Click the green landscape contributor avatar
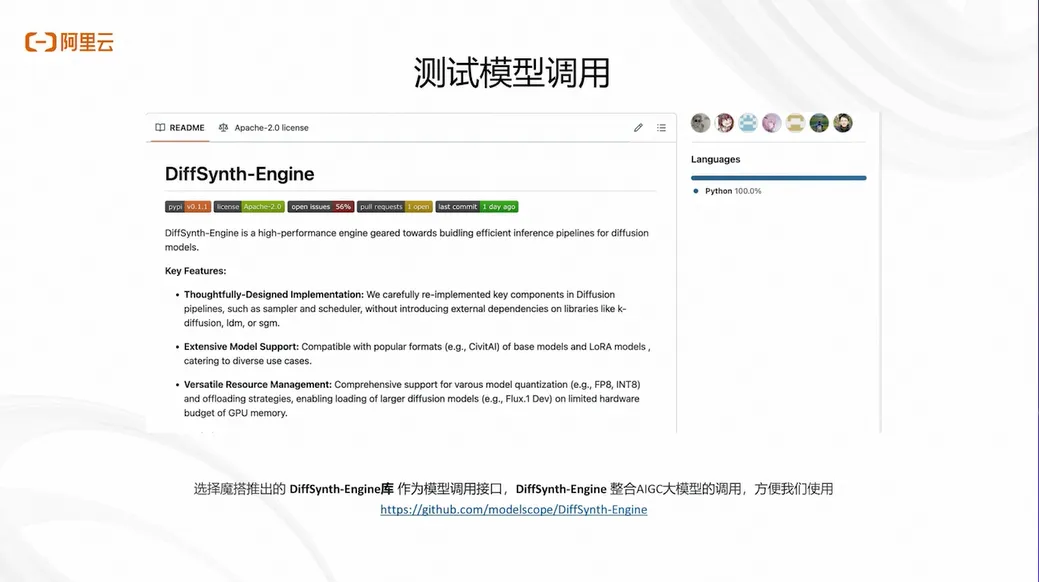This screenshot has height=582, width=1039. (x=819, y=123)
